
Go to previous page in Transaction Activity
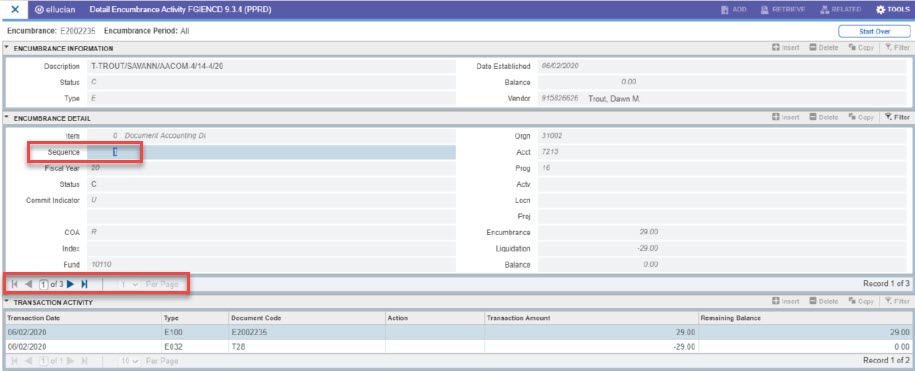[x=28, y=361]
